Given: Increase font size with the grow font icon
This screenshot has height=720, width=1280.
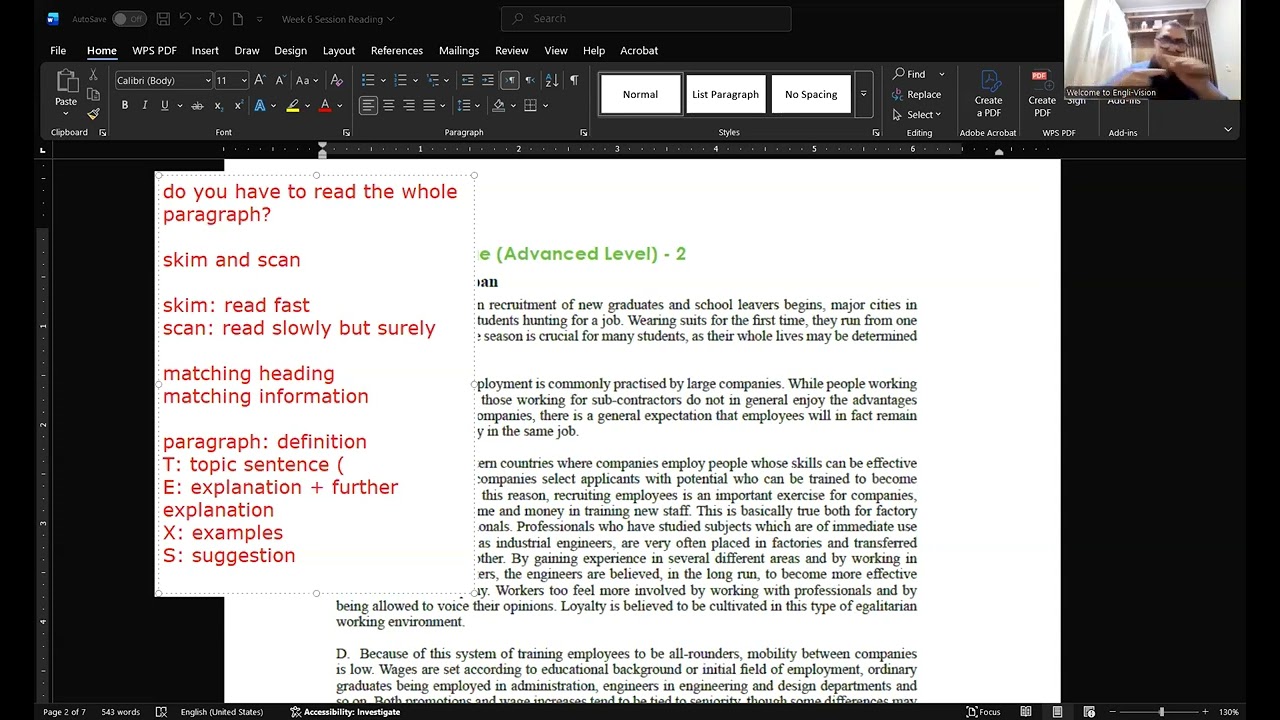Looking at the screenshot, I should [x=259, y=80].
